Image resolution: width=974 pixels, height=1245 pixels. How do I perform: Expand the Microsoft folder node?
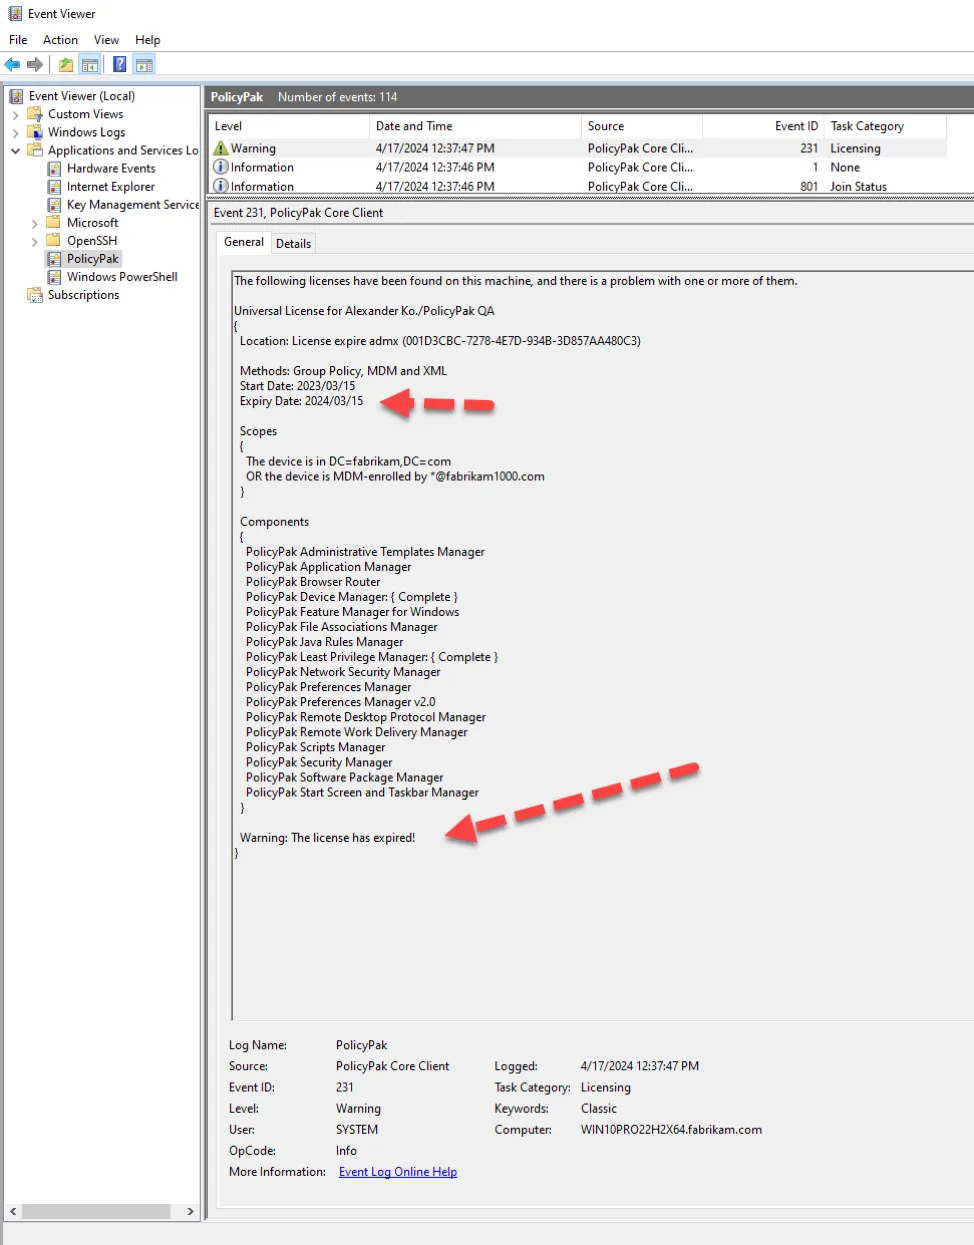(35, 223)
